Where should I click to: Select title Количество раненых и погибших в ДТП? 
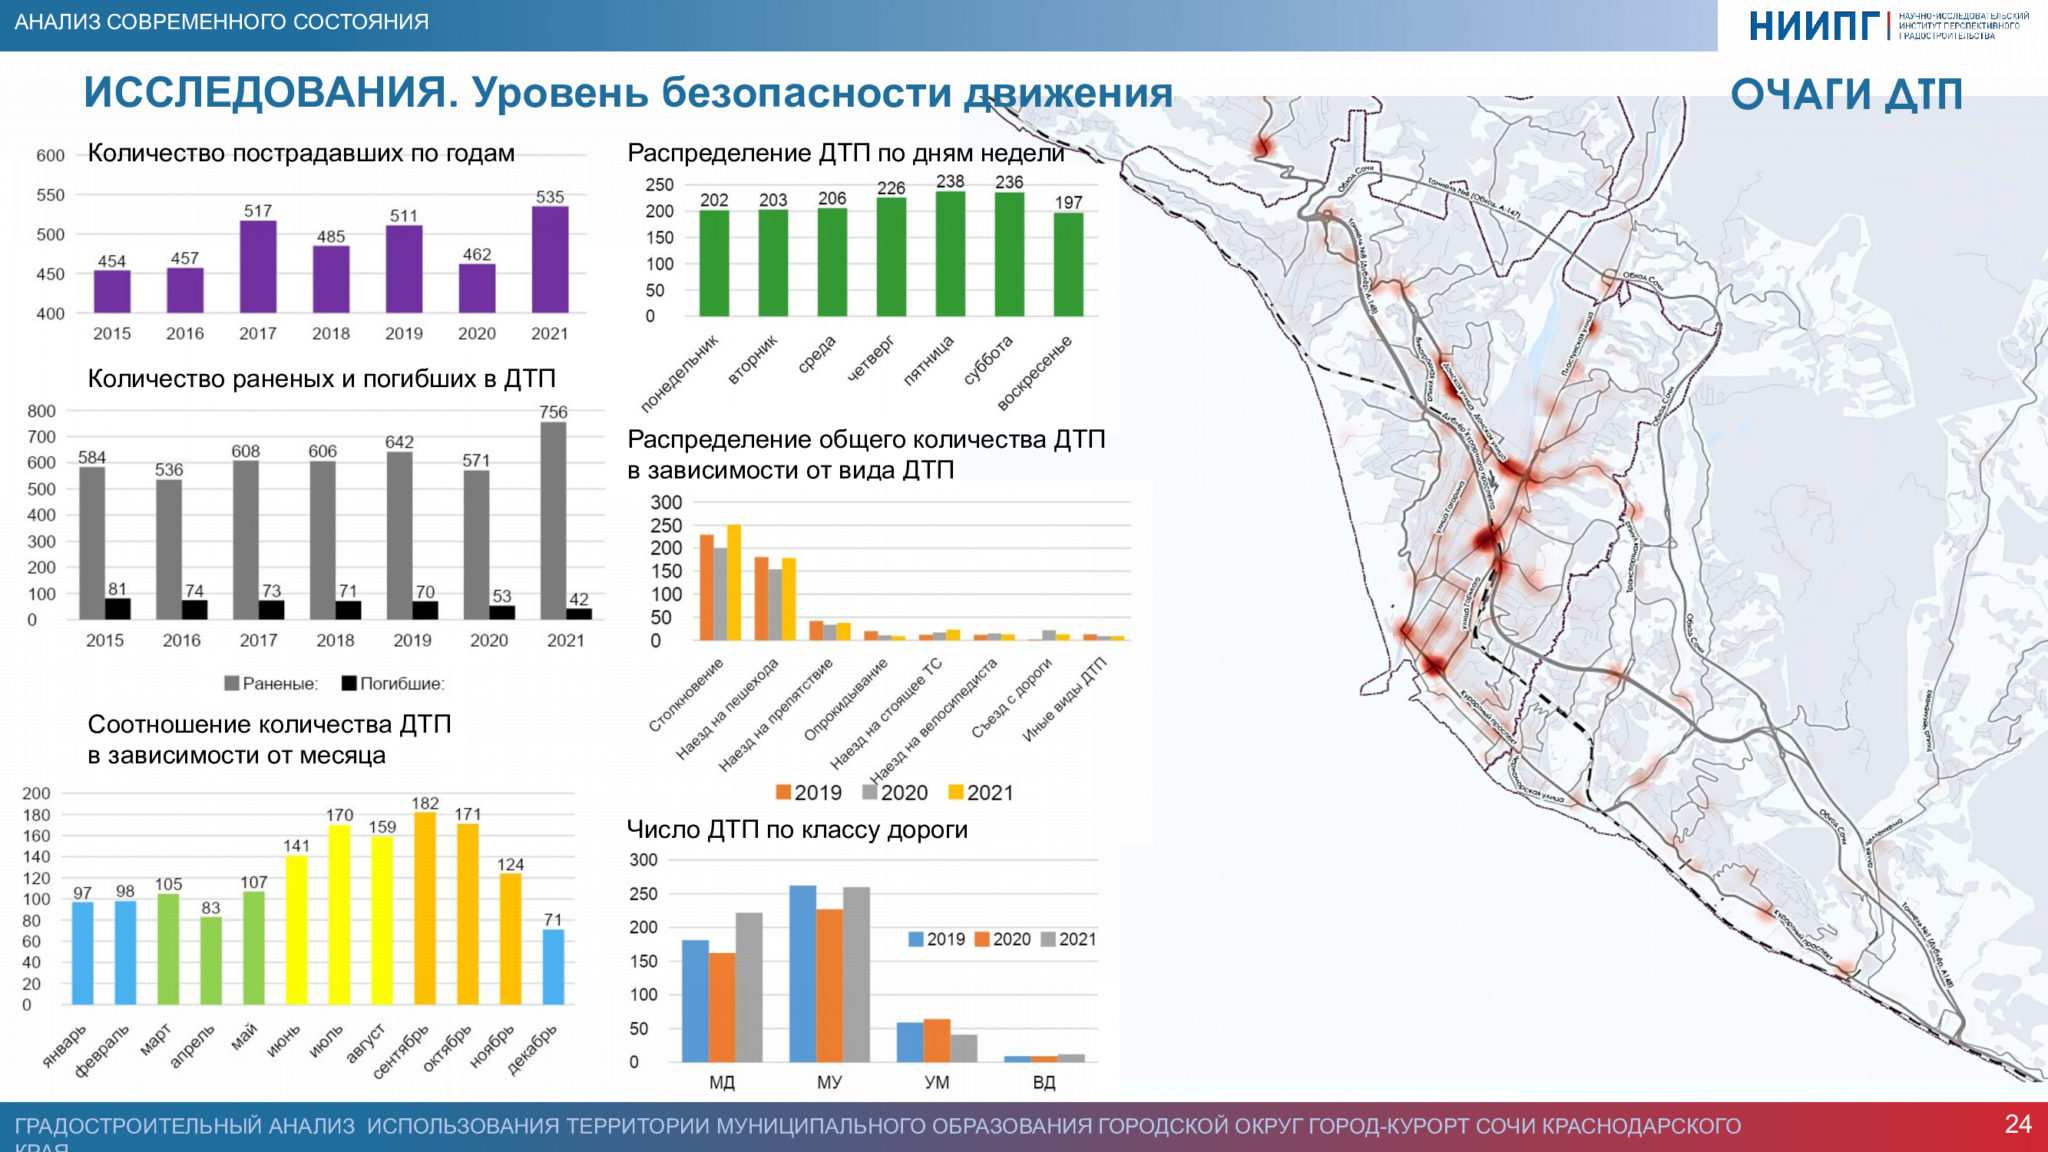coord(321,379)
